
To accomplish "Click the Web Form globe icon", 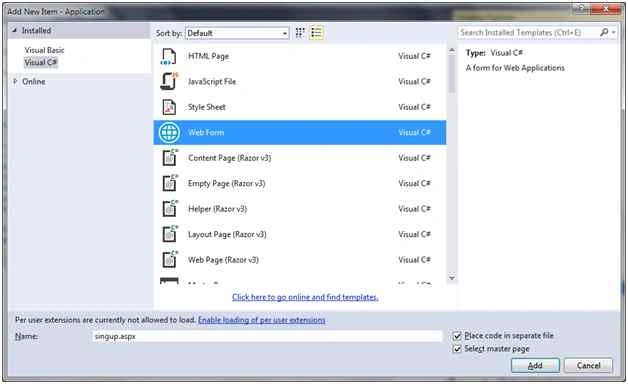I will pos(169,133).
